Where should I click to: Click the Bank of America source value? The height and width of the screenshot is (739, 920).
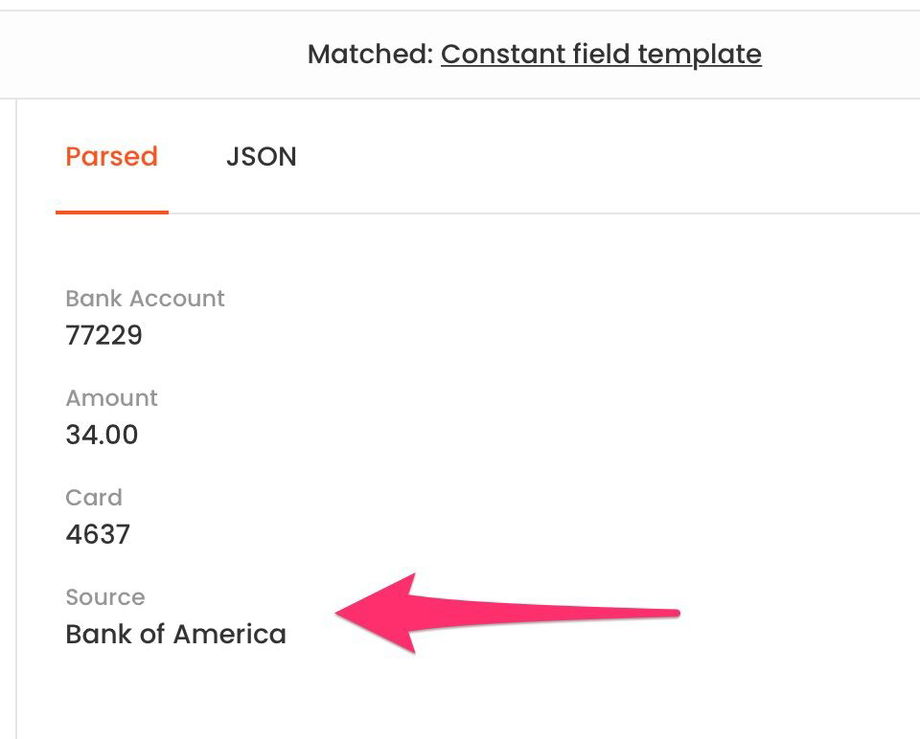(176, 634)
